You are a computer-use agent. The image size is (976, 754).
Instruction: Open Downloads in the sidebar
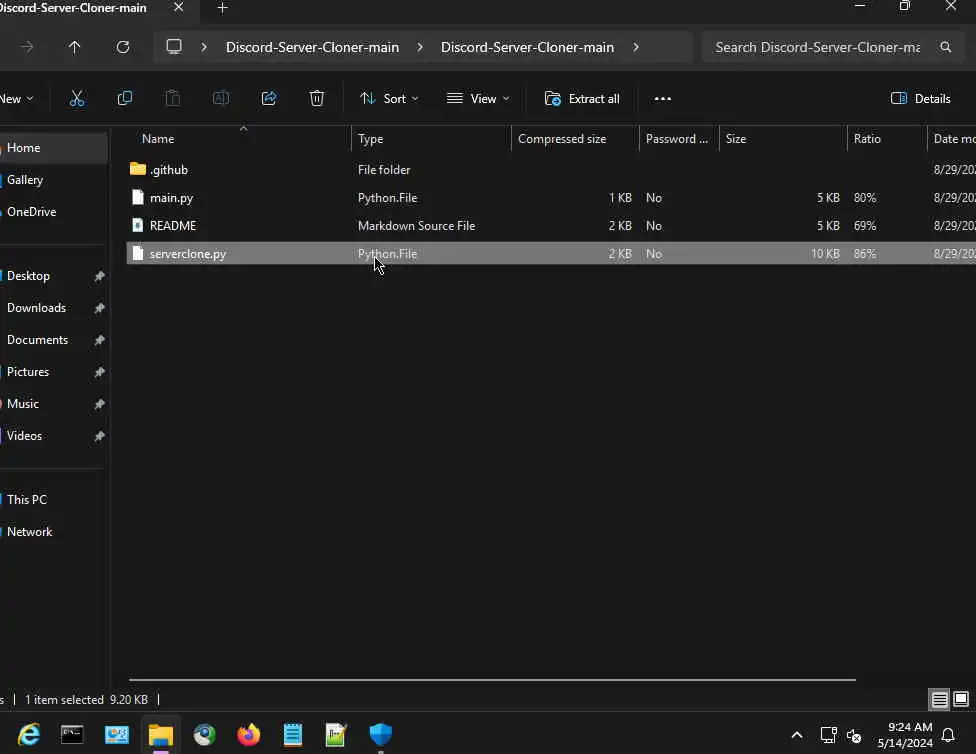tap(54, 308)
